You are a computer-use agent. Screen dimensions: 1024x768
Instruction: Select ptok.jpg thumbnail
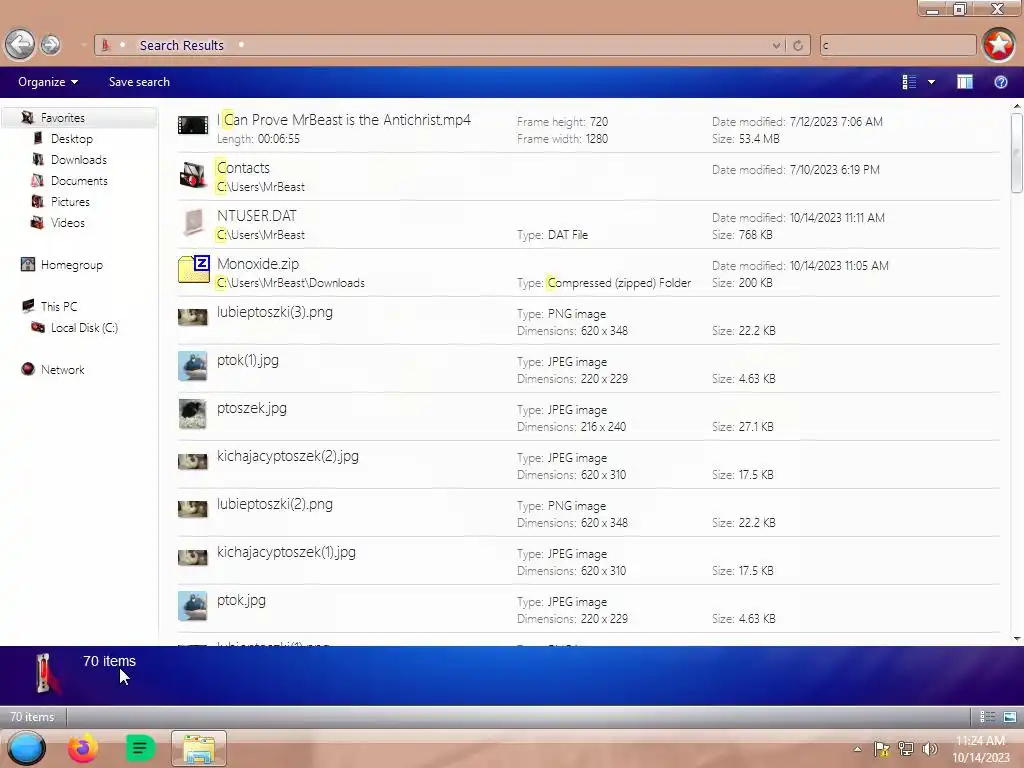pos(193,606)
